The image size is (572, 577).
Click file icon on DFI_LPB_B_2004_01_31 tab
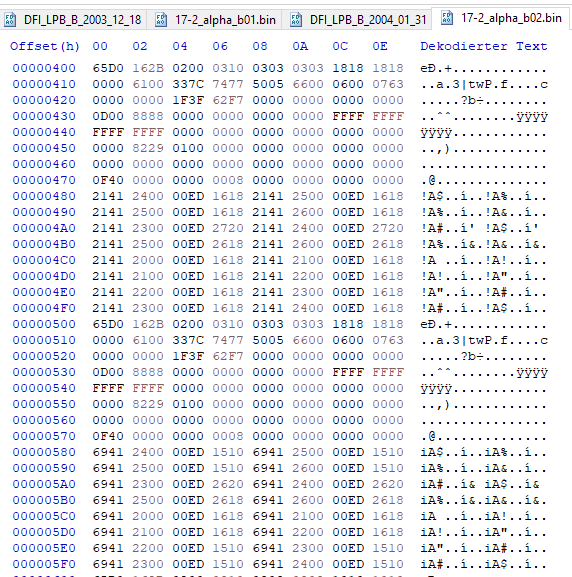[x=296, y=20]
